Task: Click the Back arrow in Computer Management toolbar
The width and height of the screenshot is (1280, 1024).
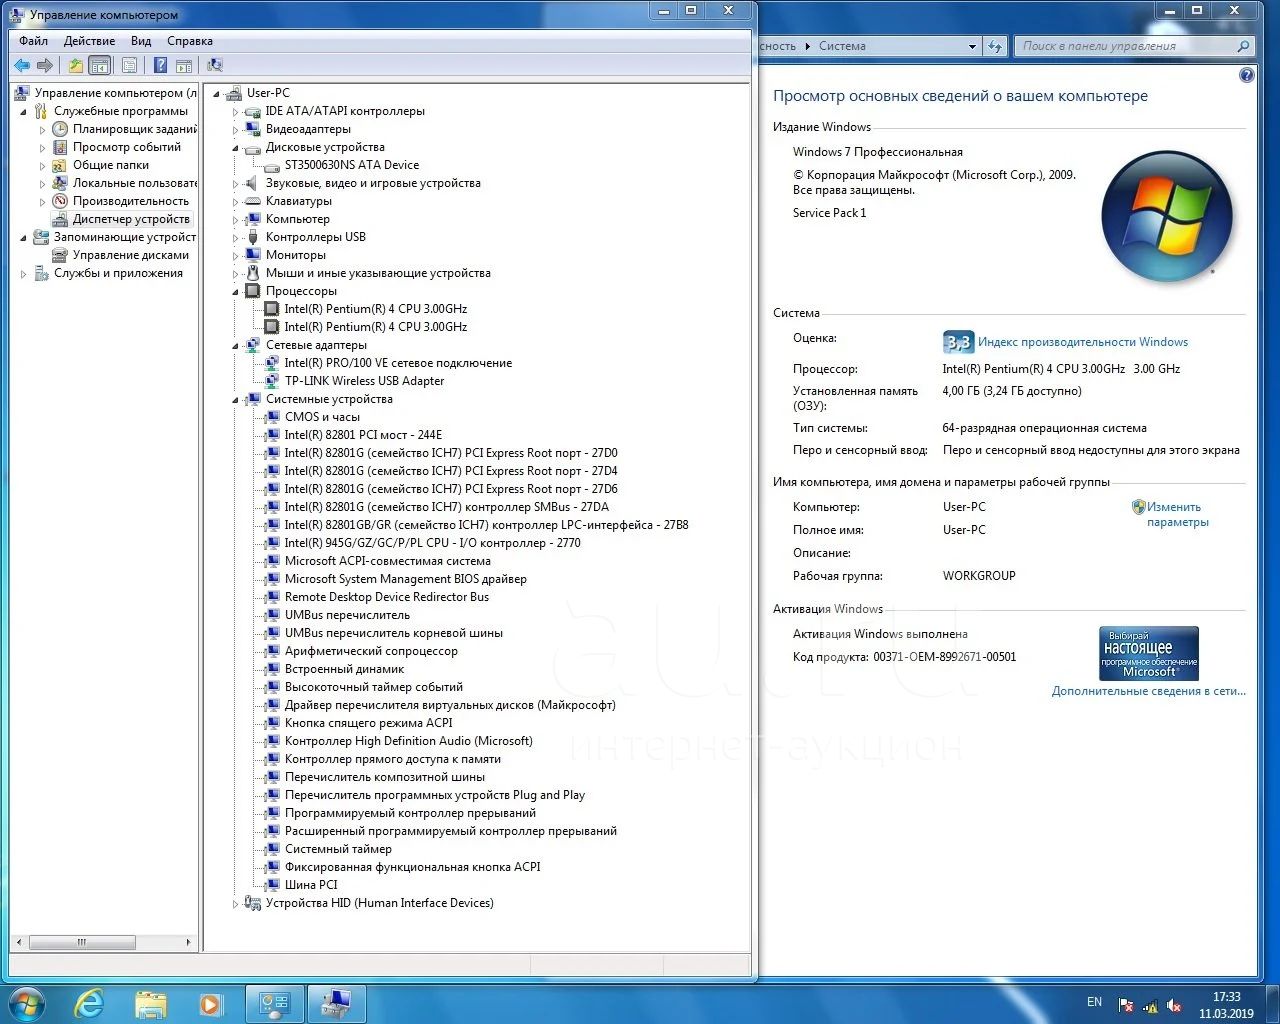Action: tap(22, 65)
